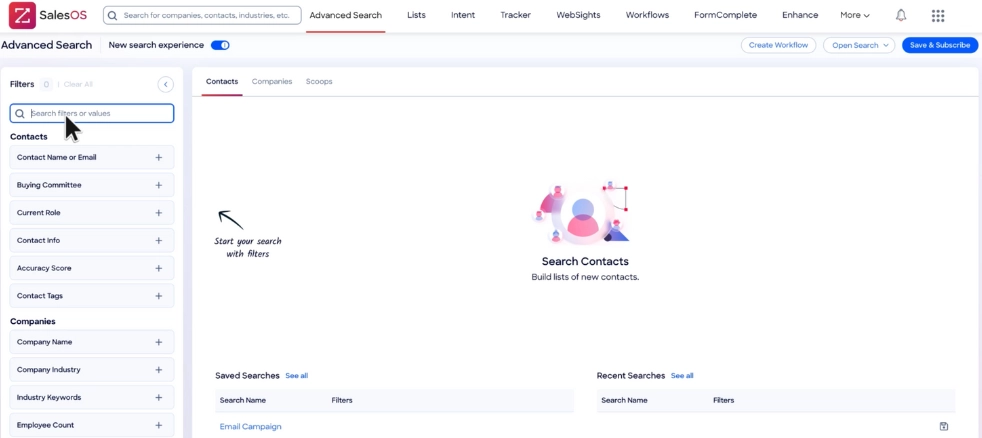Click Filters column header under Recent Searches
This screenshot has width=982, height=438.
(723, 400)
